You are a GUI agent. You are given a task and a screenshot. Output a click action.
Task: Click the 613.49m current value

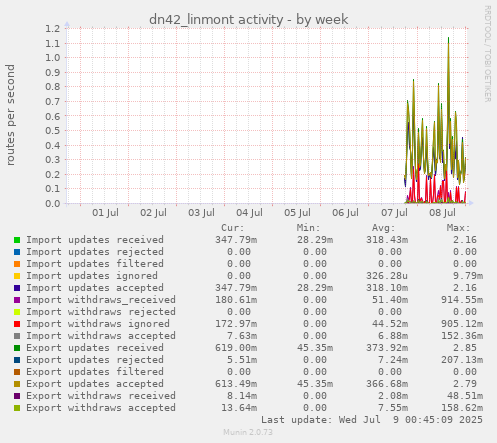(236, 384)
